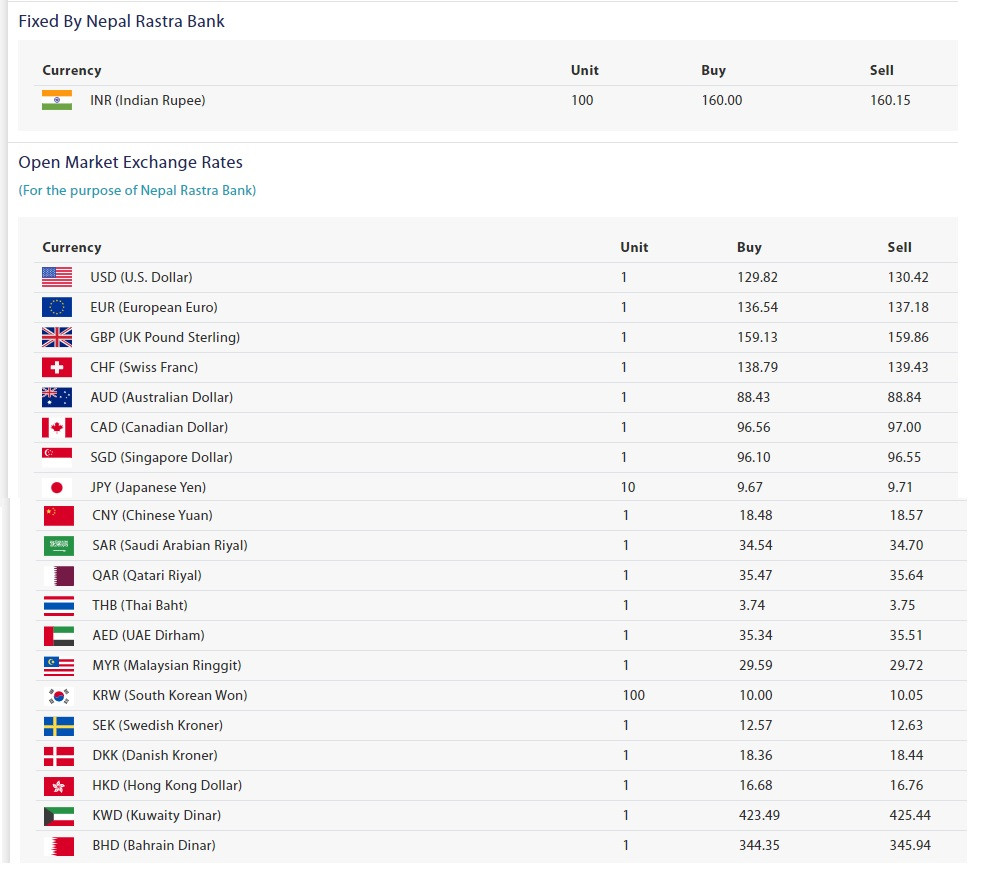Click the UK flag next to GBP
This screenshot has height=890, width=986.
click(57, 337)
